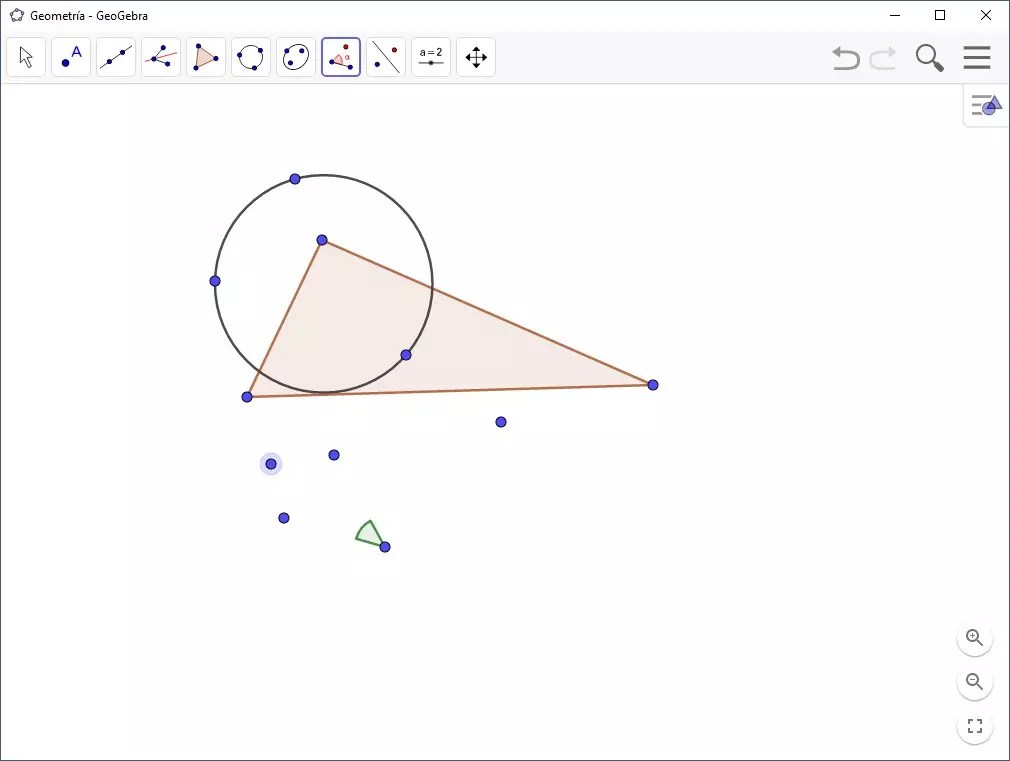Open the search magnifier
This screenshot has width=1010, height=761.
(929, 58)
